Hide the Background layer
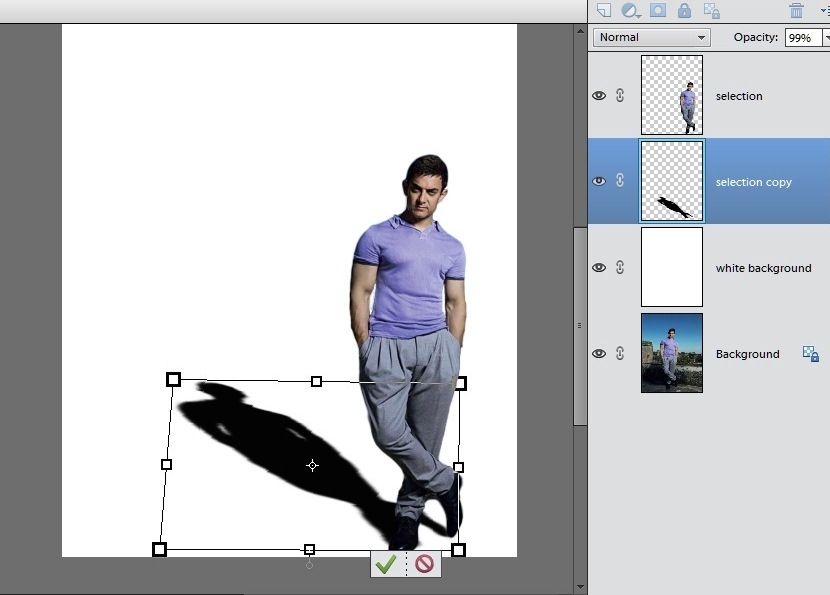The width and height of the screenshot is (830, 595). (x=599, y=353)
